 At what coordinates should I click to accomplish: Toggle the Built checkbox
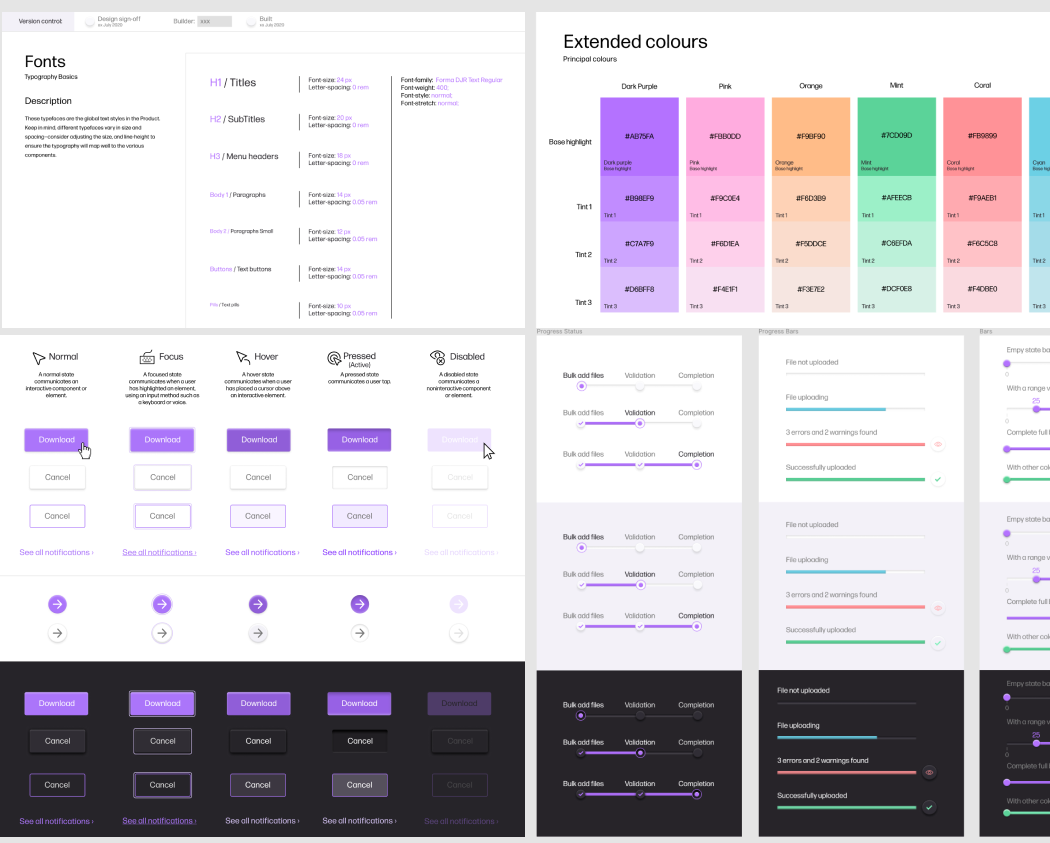[x=250, y=20]
